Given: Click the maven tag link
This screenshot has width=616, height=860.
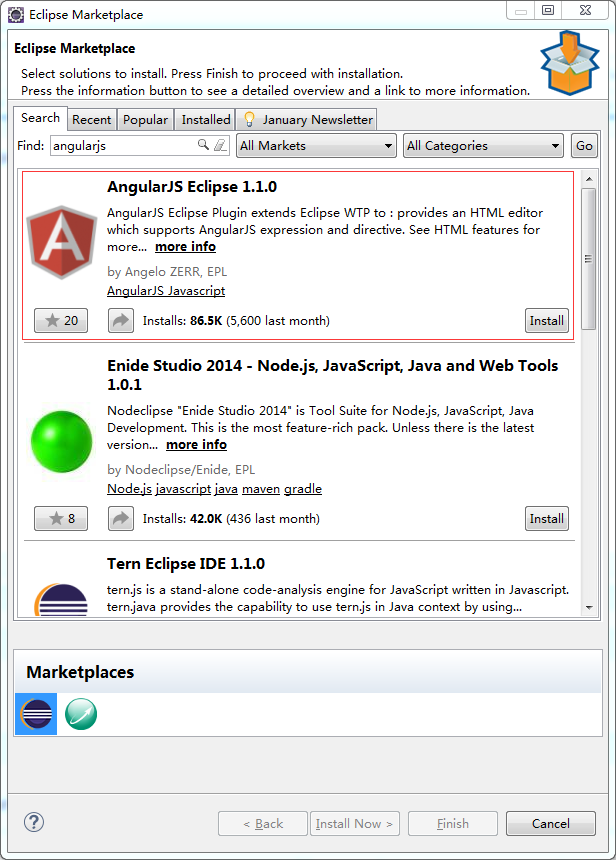Looking at the screenshot, I should pos(261,489).
